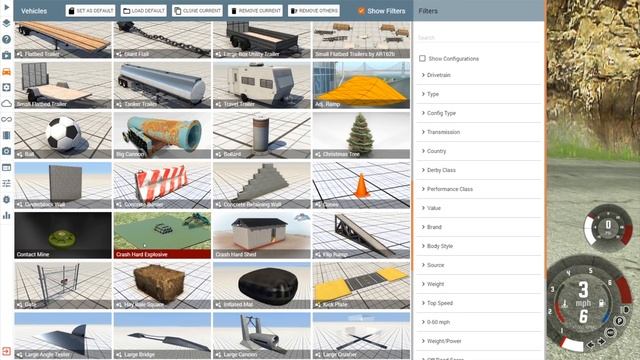640x360 pixels.
Task: Open the UI apps window icon
Action: [6, 167]
